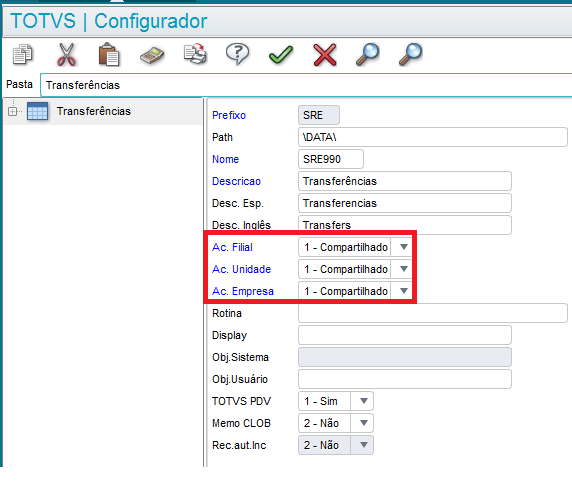Click the Desc. Inglês field Transfers
Viewport: 572px width, 493px height.
405,224
